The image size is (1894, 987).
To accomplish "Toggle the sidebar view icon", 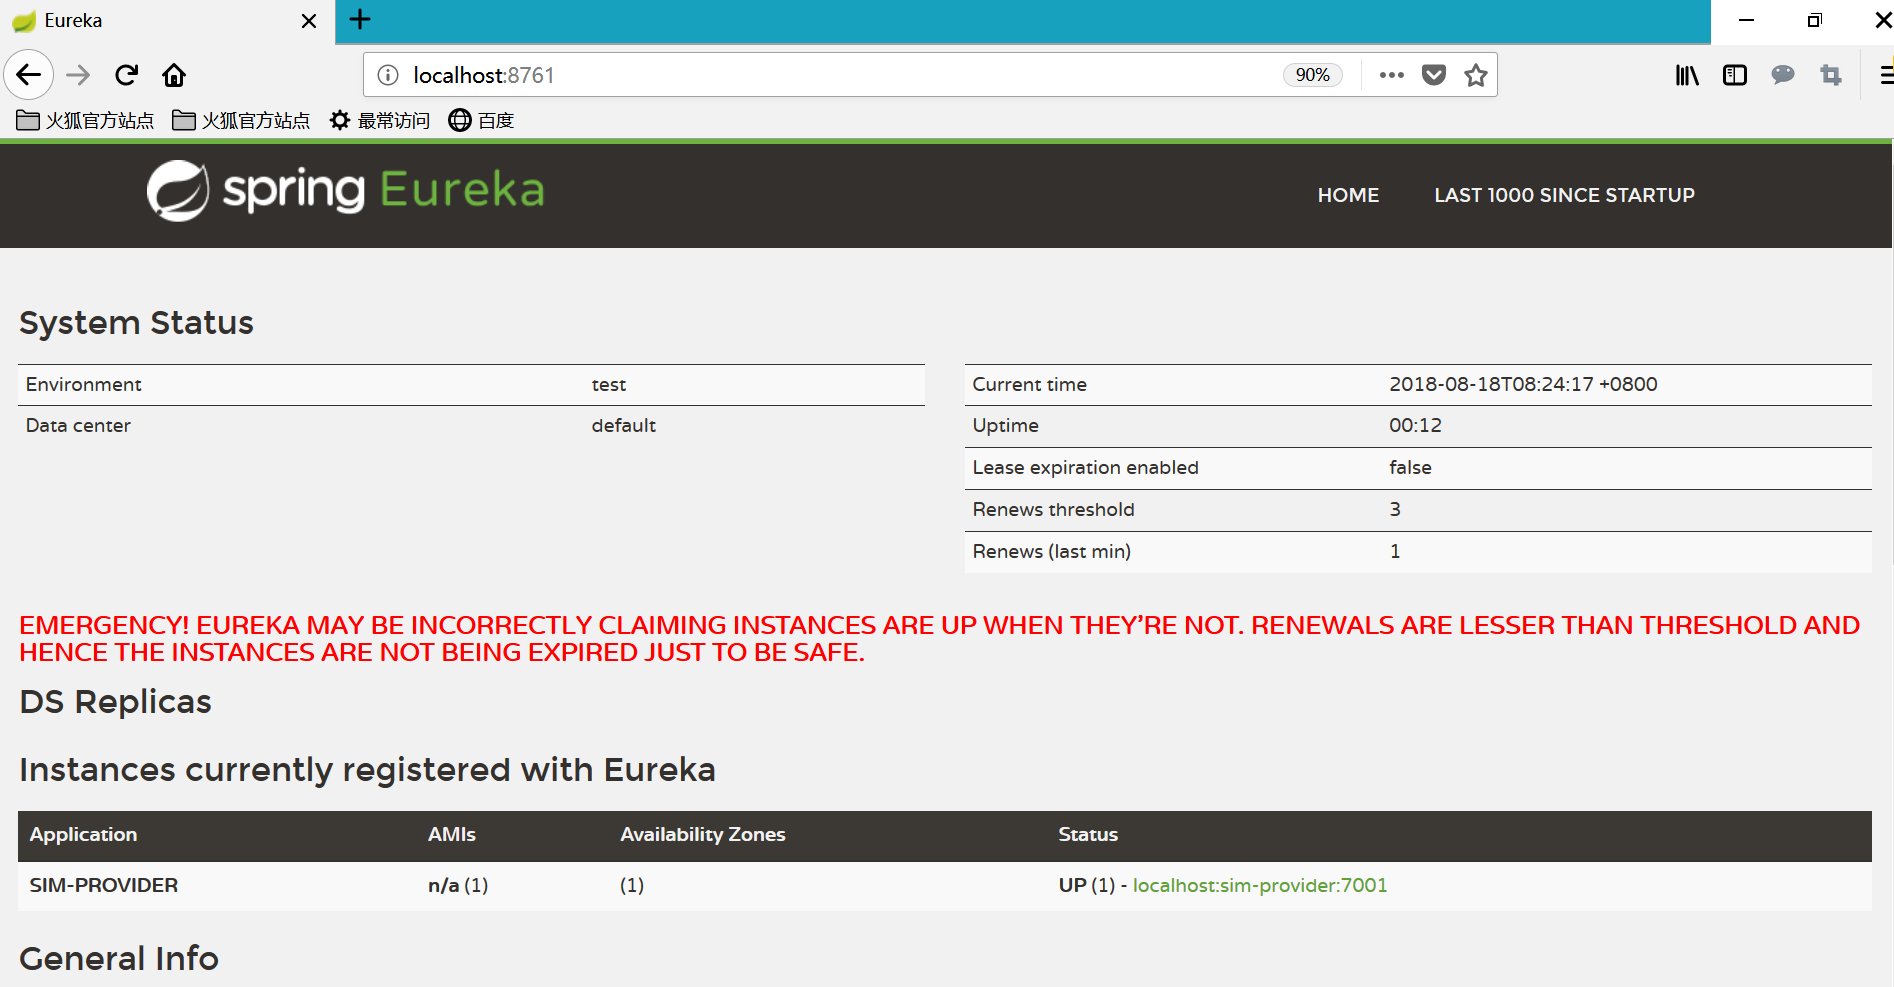I will [1735, 75].
